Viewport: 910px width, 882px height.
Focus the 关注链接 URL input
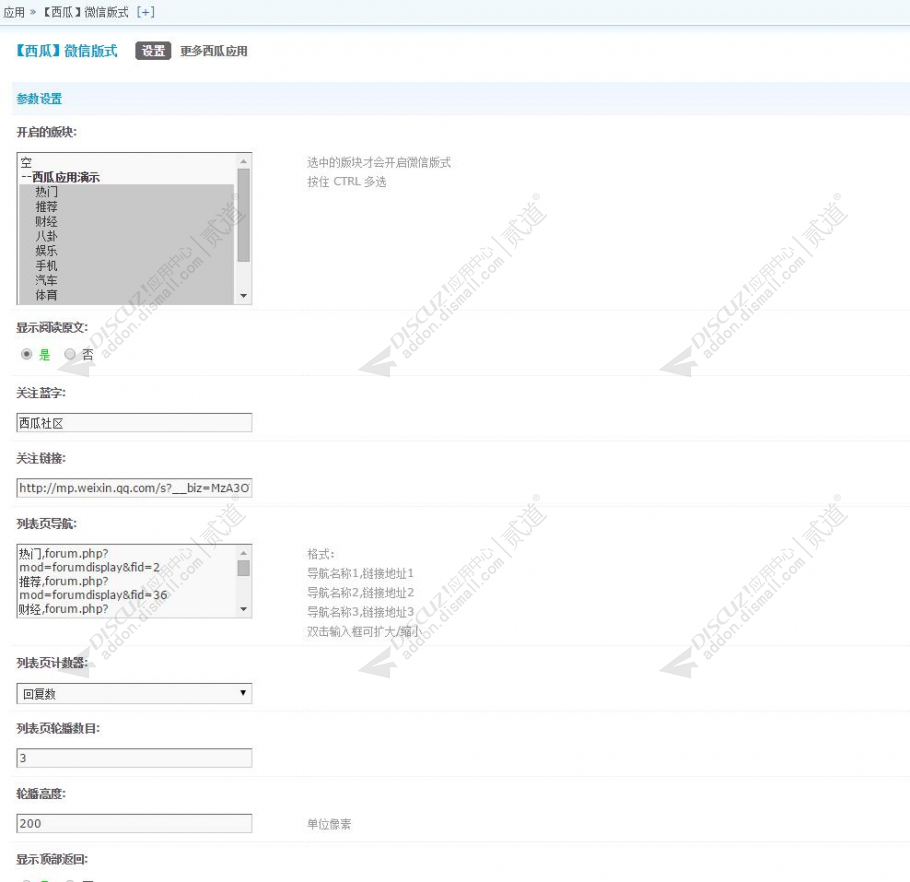pos(134,488)
